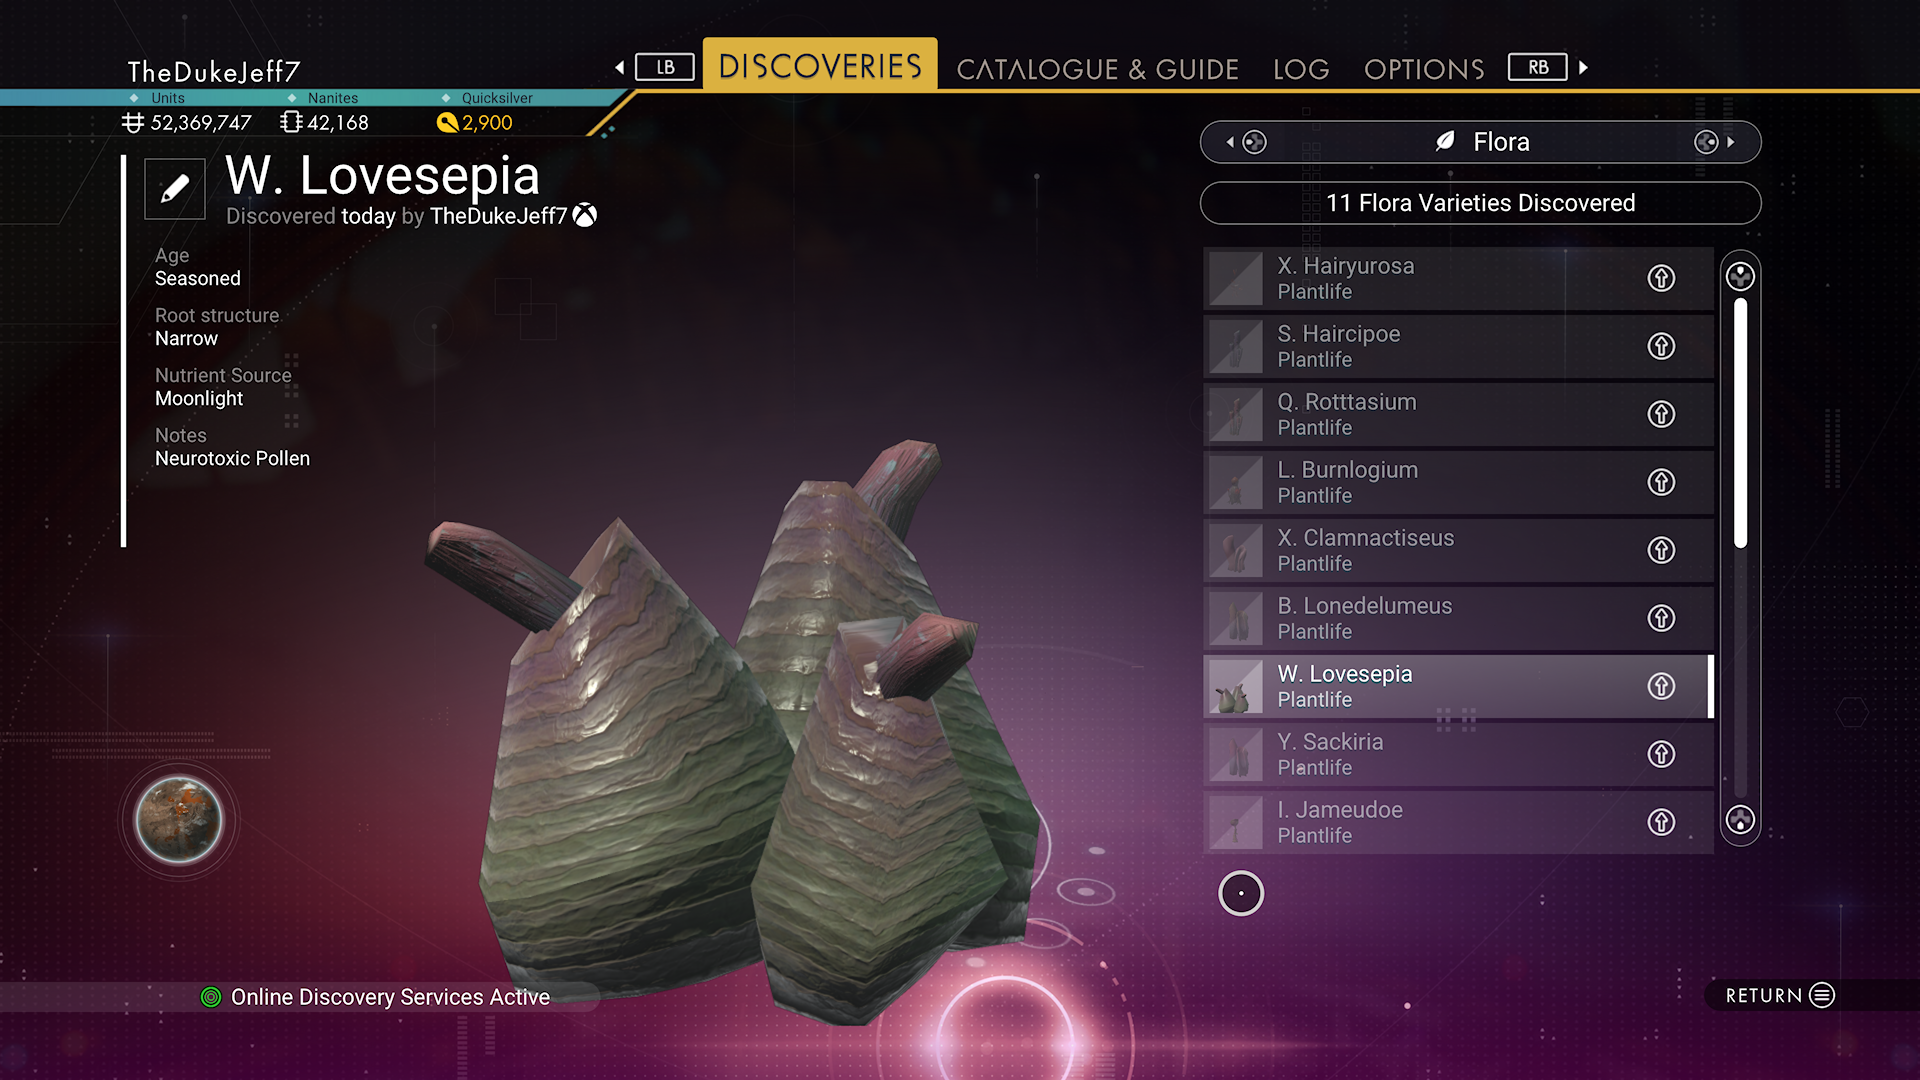Upload the X. Hairyurosa discovery via its arrow icon
Image resolution: width=1920 pixels, height=1080 pixels.
[1661, 278]
